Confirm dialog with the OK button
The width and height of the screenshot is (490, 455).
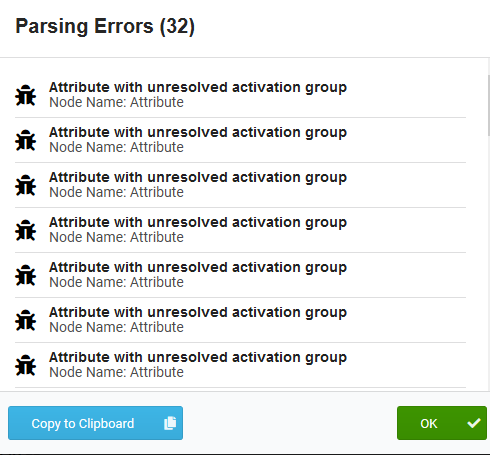click(x=442, y=423)
